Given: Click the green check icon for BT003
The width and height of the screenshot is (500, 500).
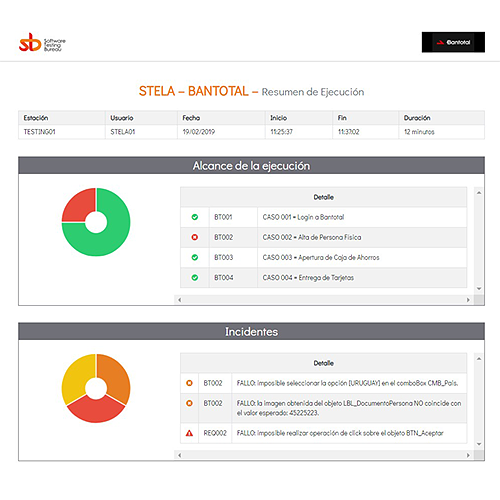Looking at the screenshot, I should pyautogui.click(x=195, y=257).
